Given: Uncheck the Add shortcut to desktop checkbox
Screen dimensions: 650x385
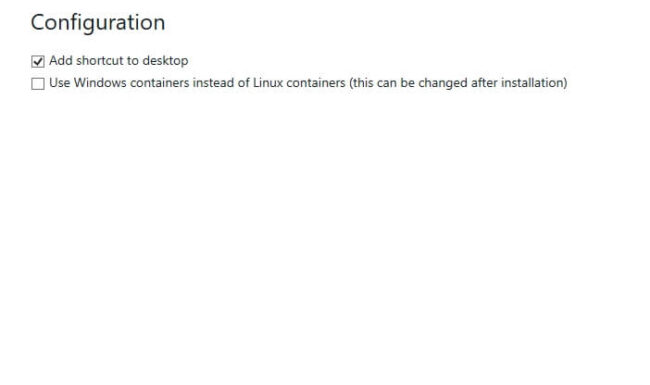Looking at the screenshot, I should click(x=38, y=61).
